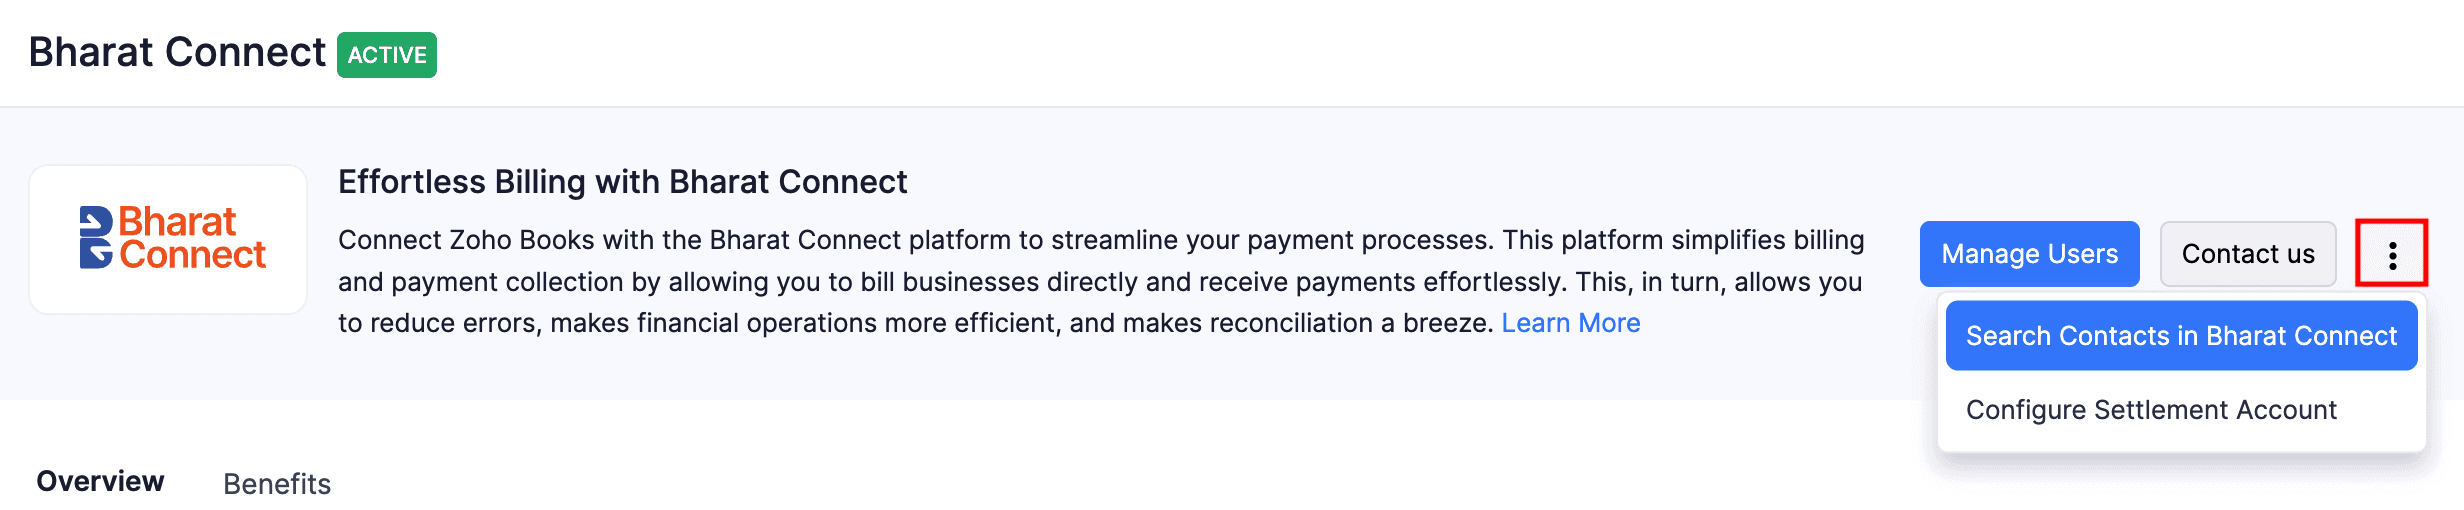Screen dimensions: 2464x510
Task: Click the word 'Connect' in the logo
Action: [x=193, y=256]
